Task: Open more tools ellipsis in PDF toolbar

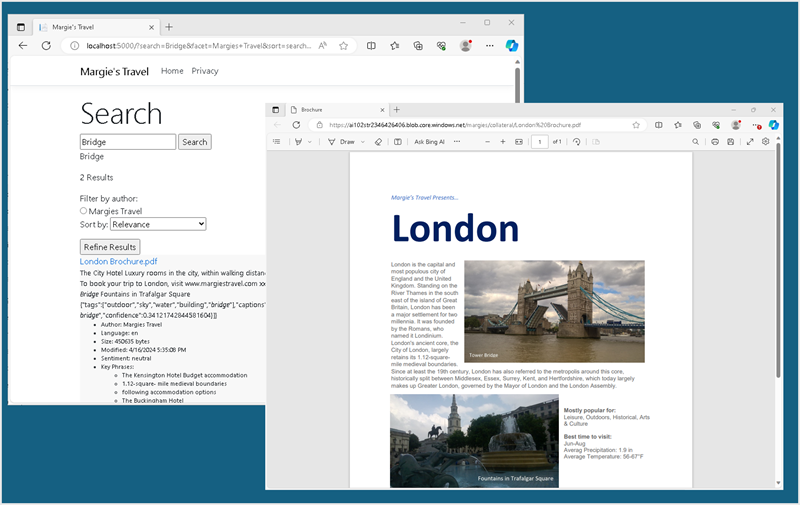Action: tap(457, 142)
